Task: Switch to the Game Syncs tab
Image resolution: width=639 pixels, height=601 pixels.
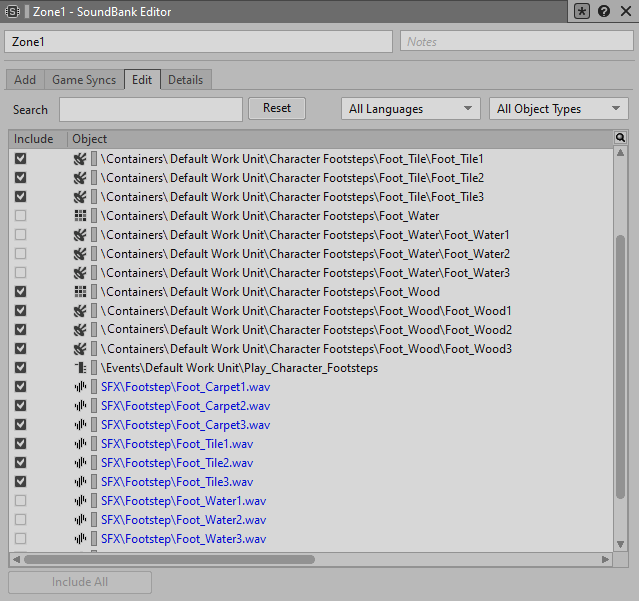Action: 84,80
